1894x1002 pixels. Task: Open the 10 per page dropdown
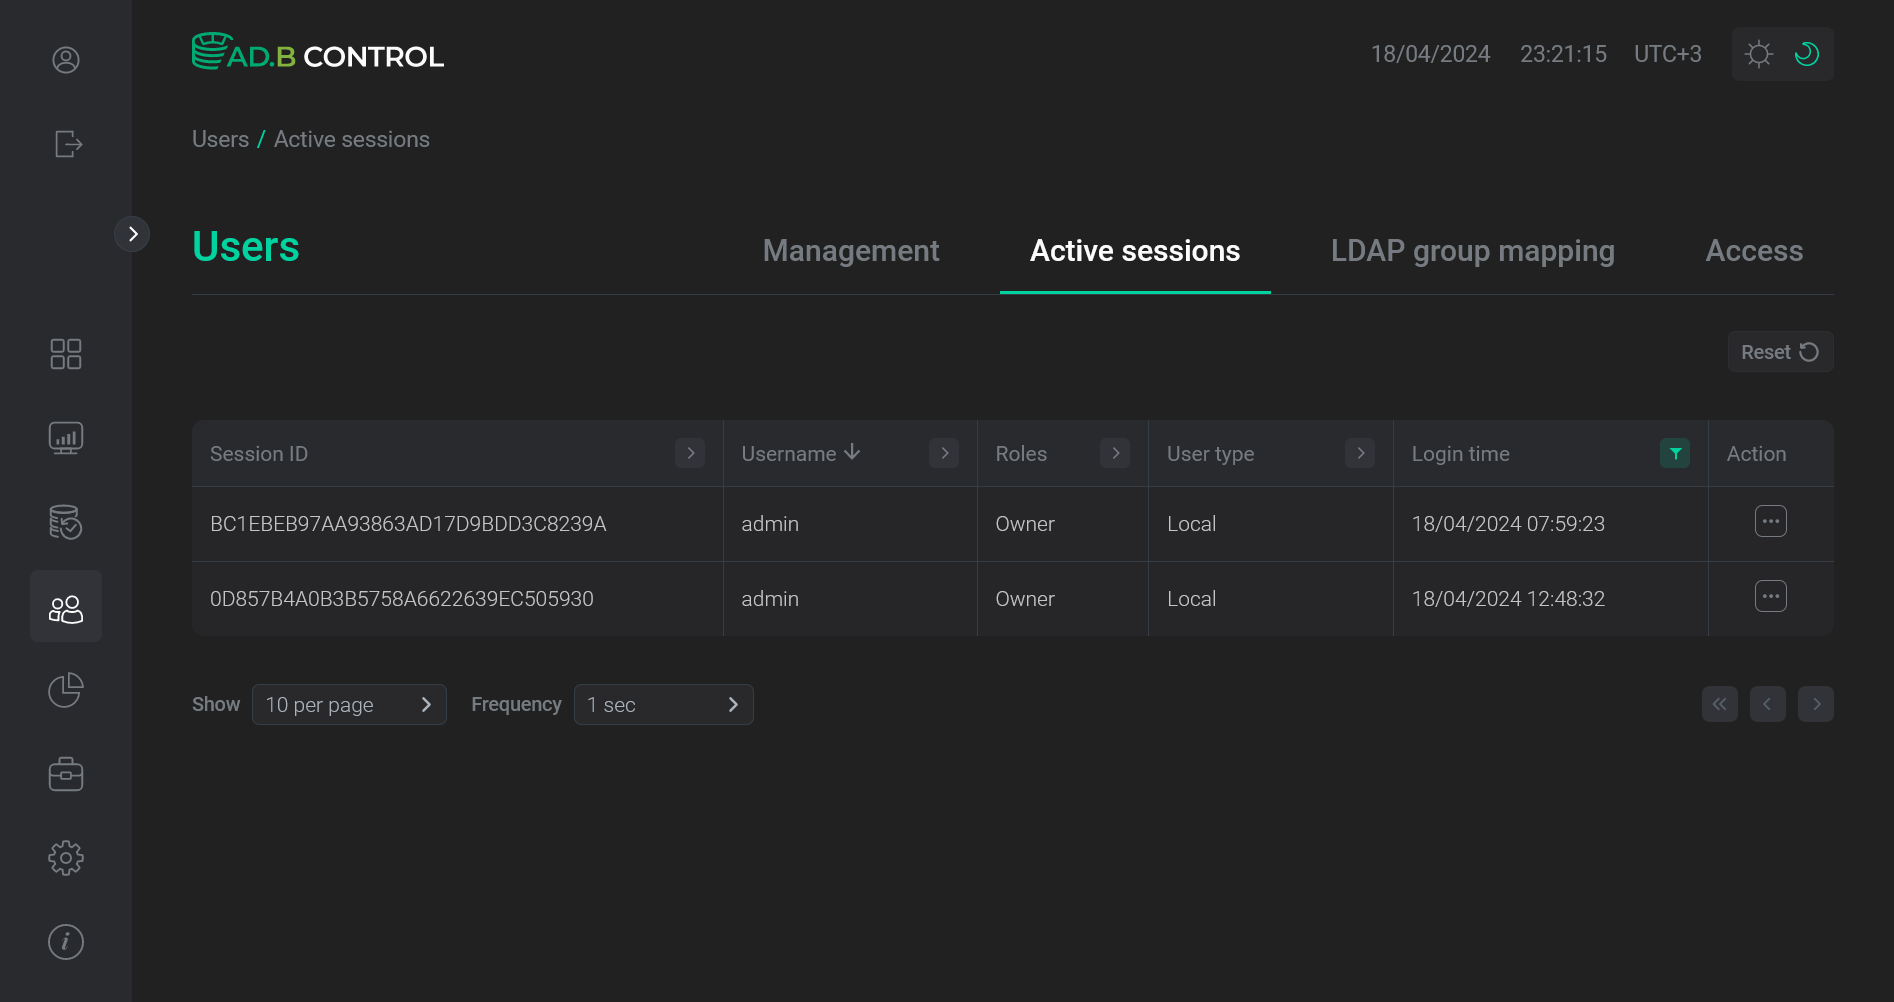(x=349, y=704)
